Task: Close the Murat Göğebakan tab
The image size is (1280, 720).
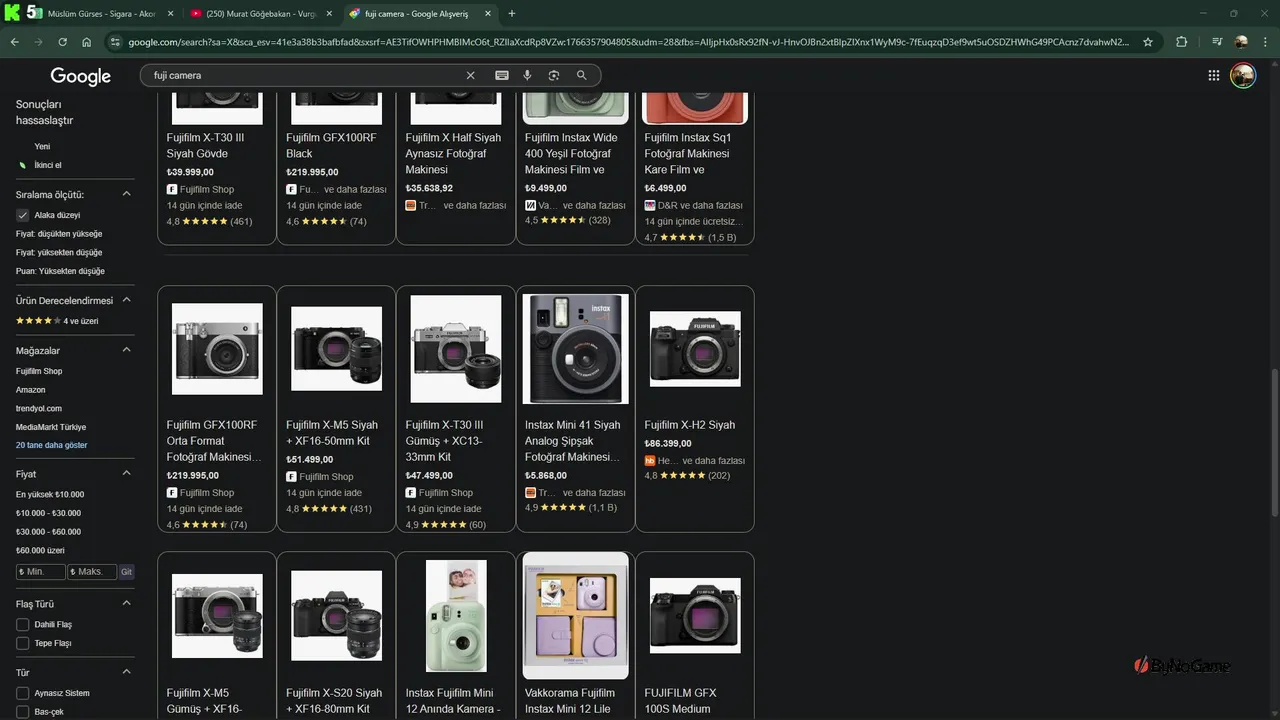Action: (329, 13)
